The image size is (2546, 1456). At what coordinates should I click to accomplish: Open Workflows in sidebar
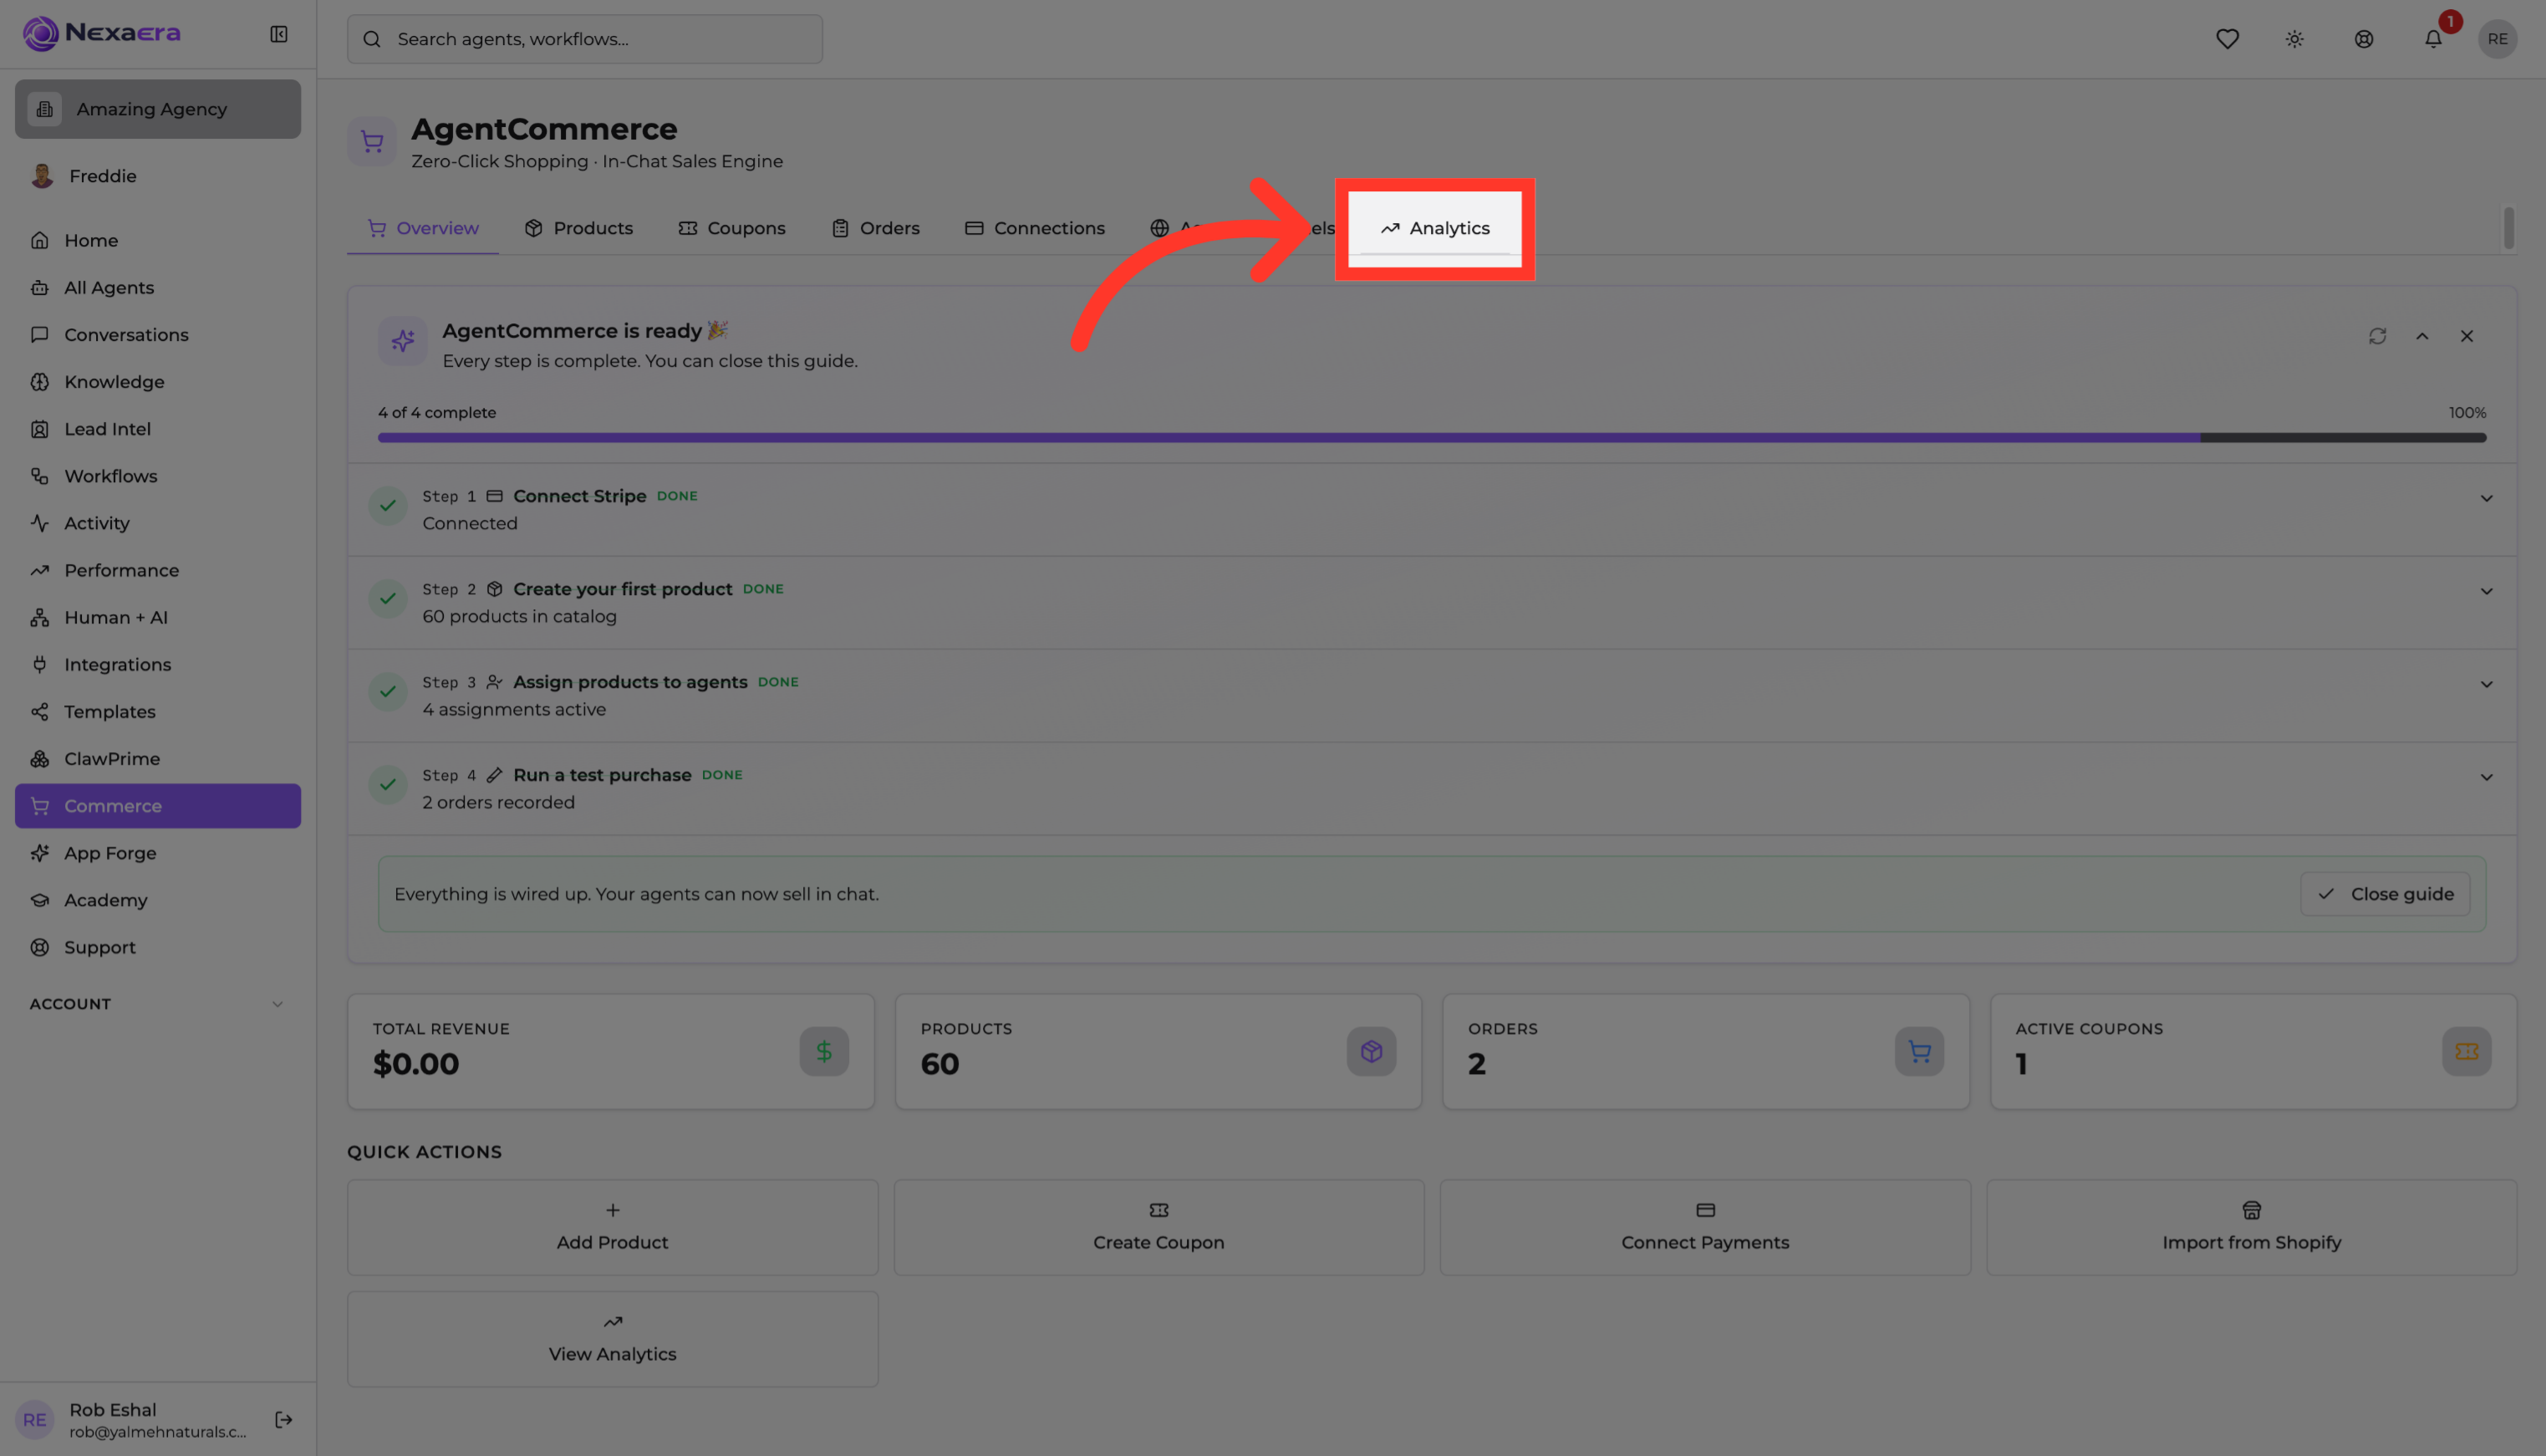[x=158, y=476]
